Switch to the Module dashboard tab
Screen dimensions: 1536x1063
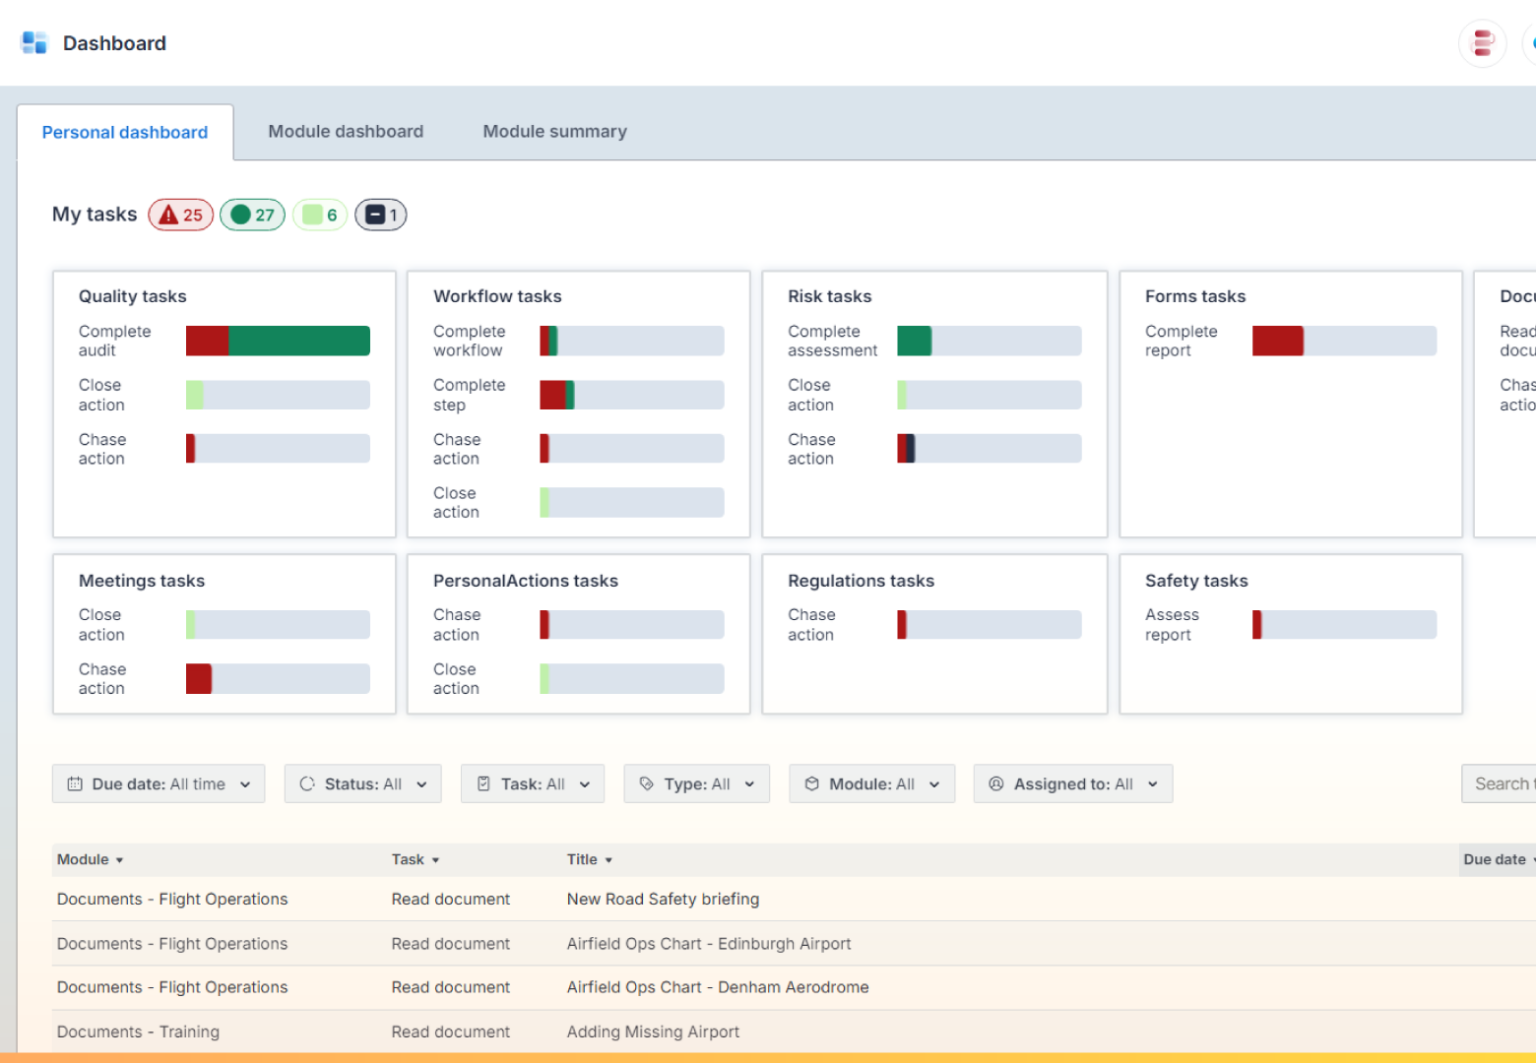coord(345,131)
